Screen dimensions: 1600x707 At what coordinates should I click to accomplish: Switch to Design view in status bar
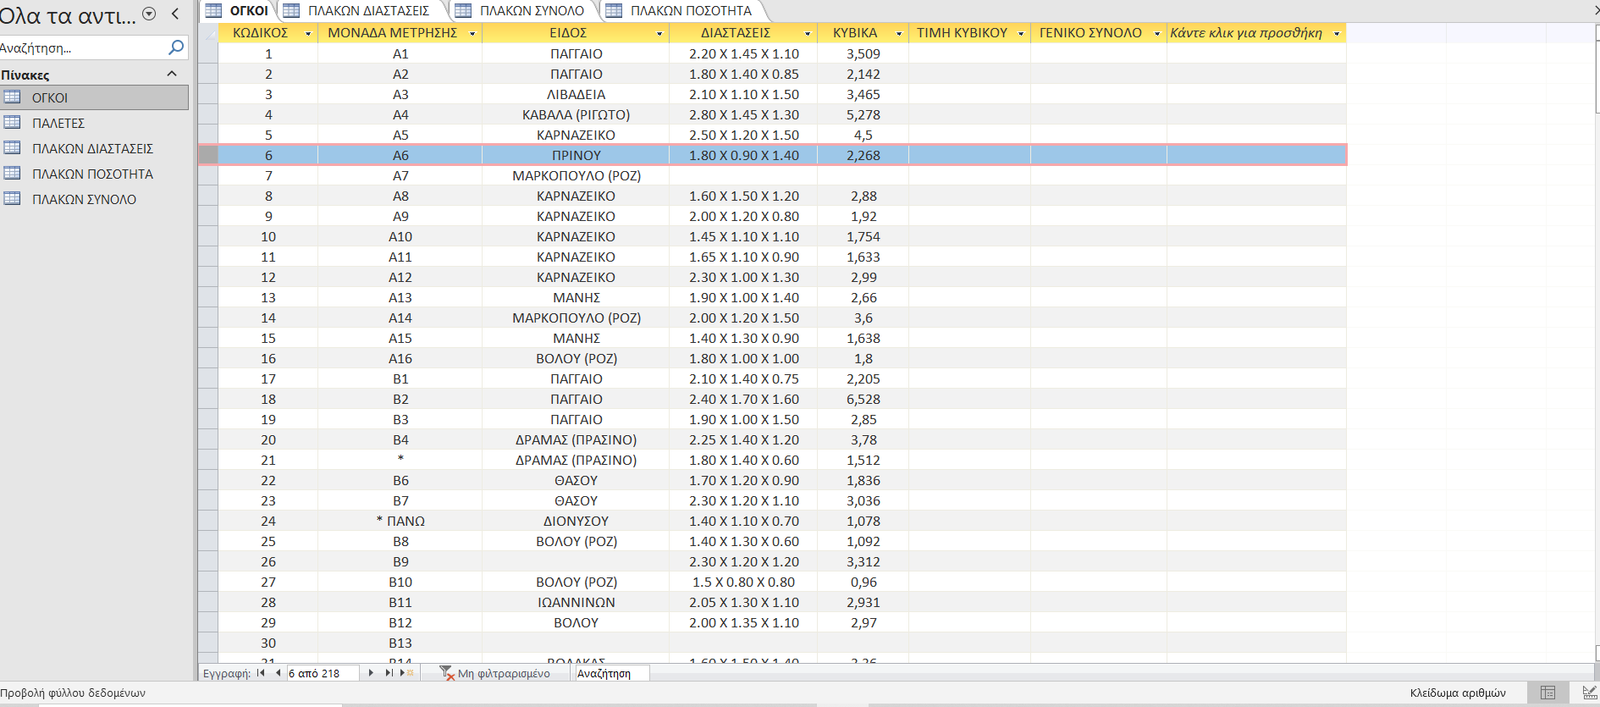(1589, 693)
